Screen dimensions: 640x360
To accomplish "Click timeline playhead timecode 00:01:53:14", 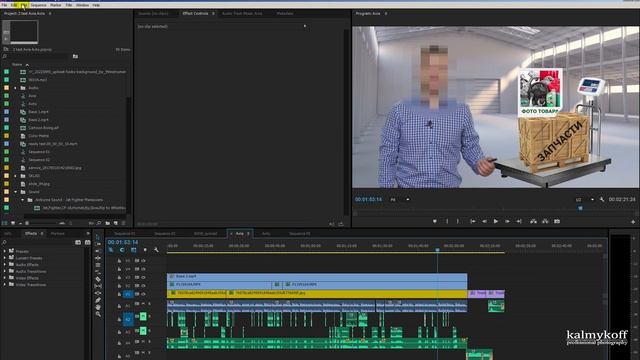I will [123, 242].
